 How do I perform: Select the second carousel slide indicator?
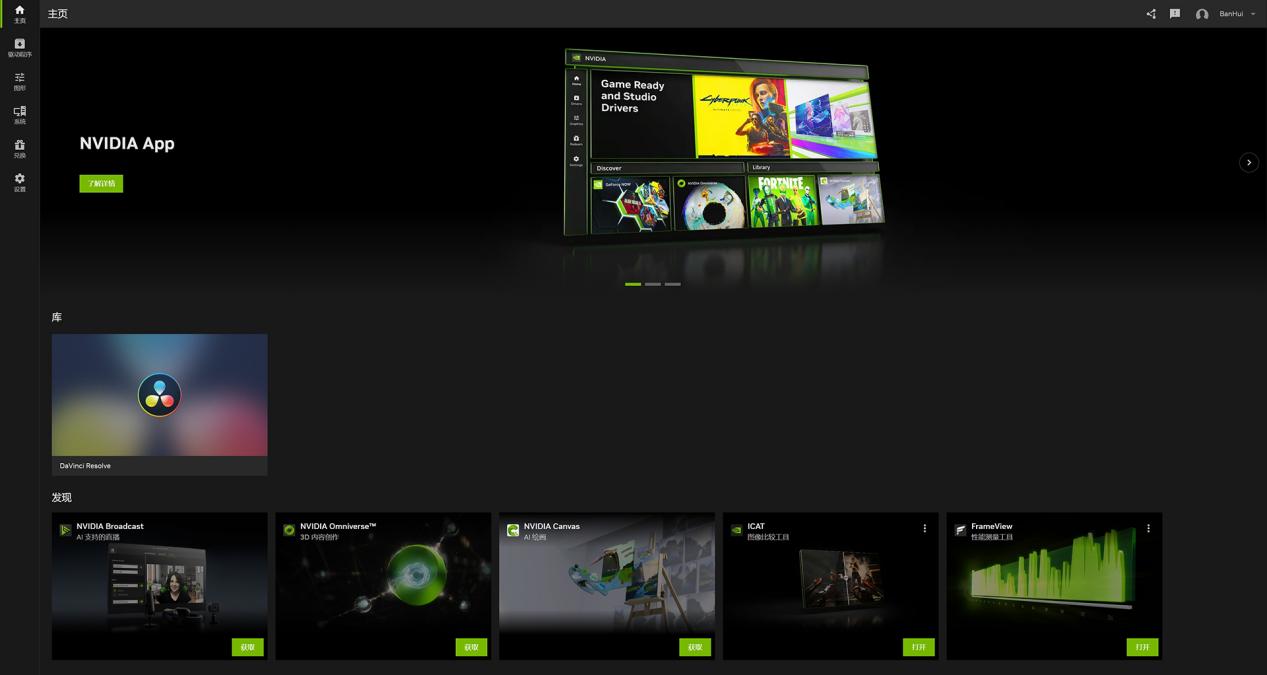(x=652, y=284)
